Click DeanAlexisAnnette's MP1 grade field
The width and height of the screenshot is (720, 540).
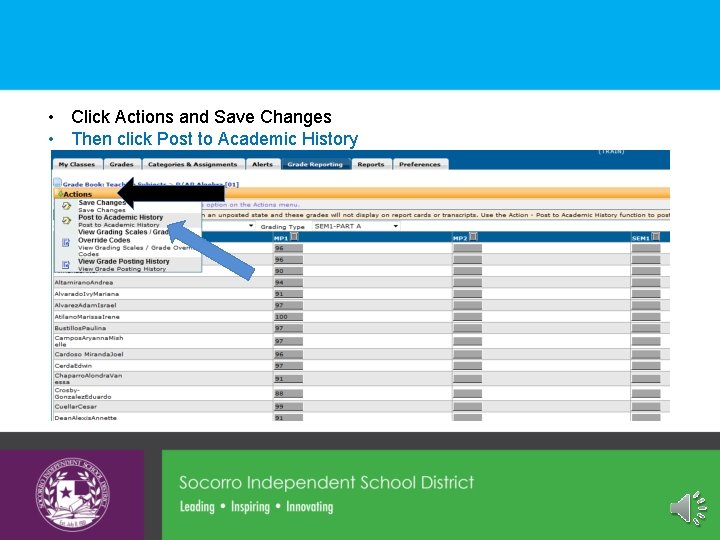click(288, 418)
